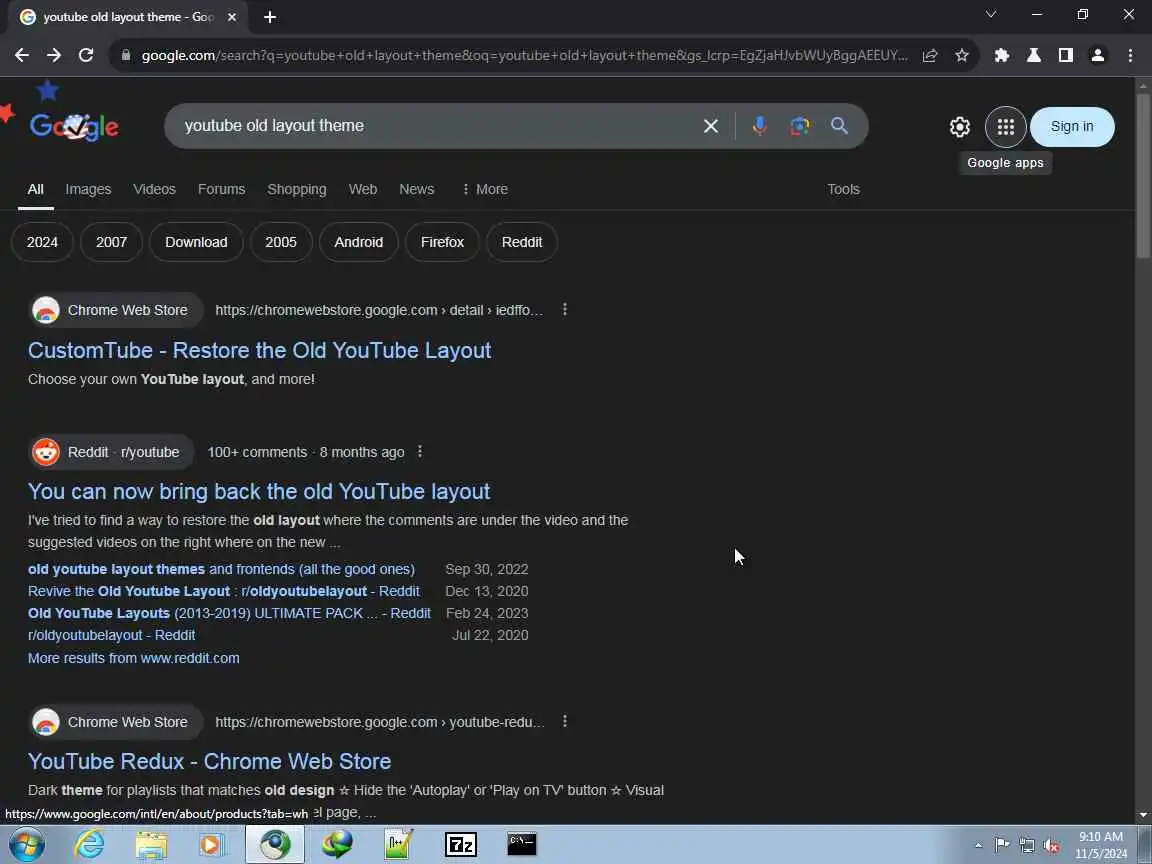Click the address bar URL
Screen dimensions: 1152x864
pyautogui.click(x=524, y=55)
